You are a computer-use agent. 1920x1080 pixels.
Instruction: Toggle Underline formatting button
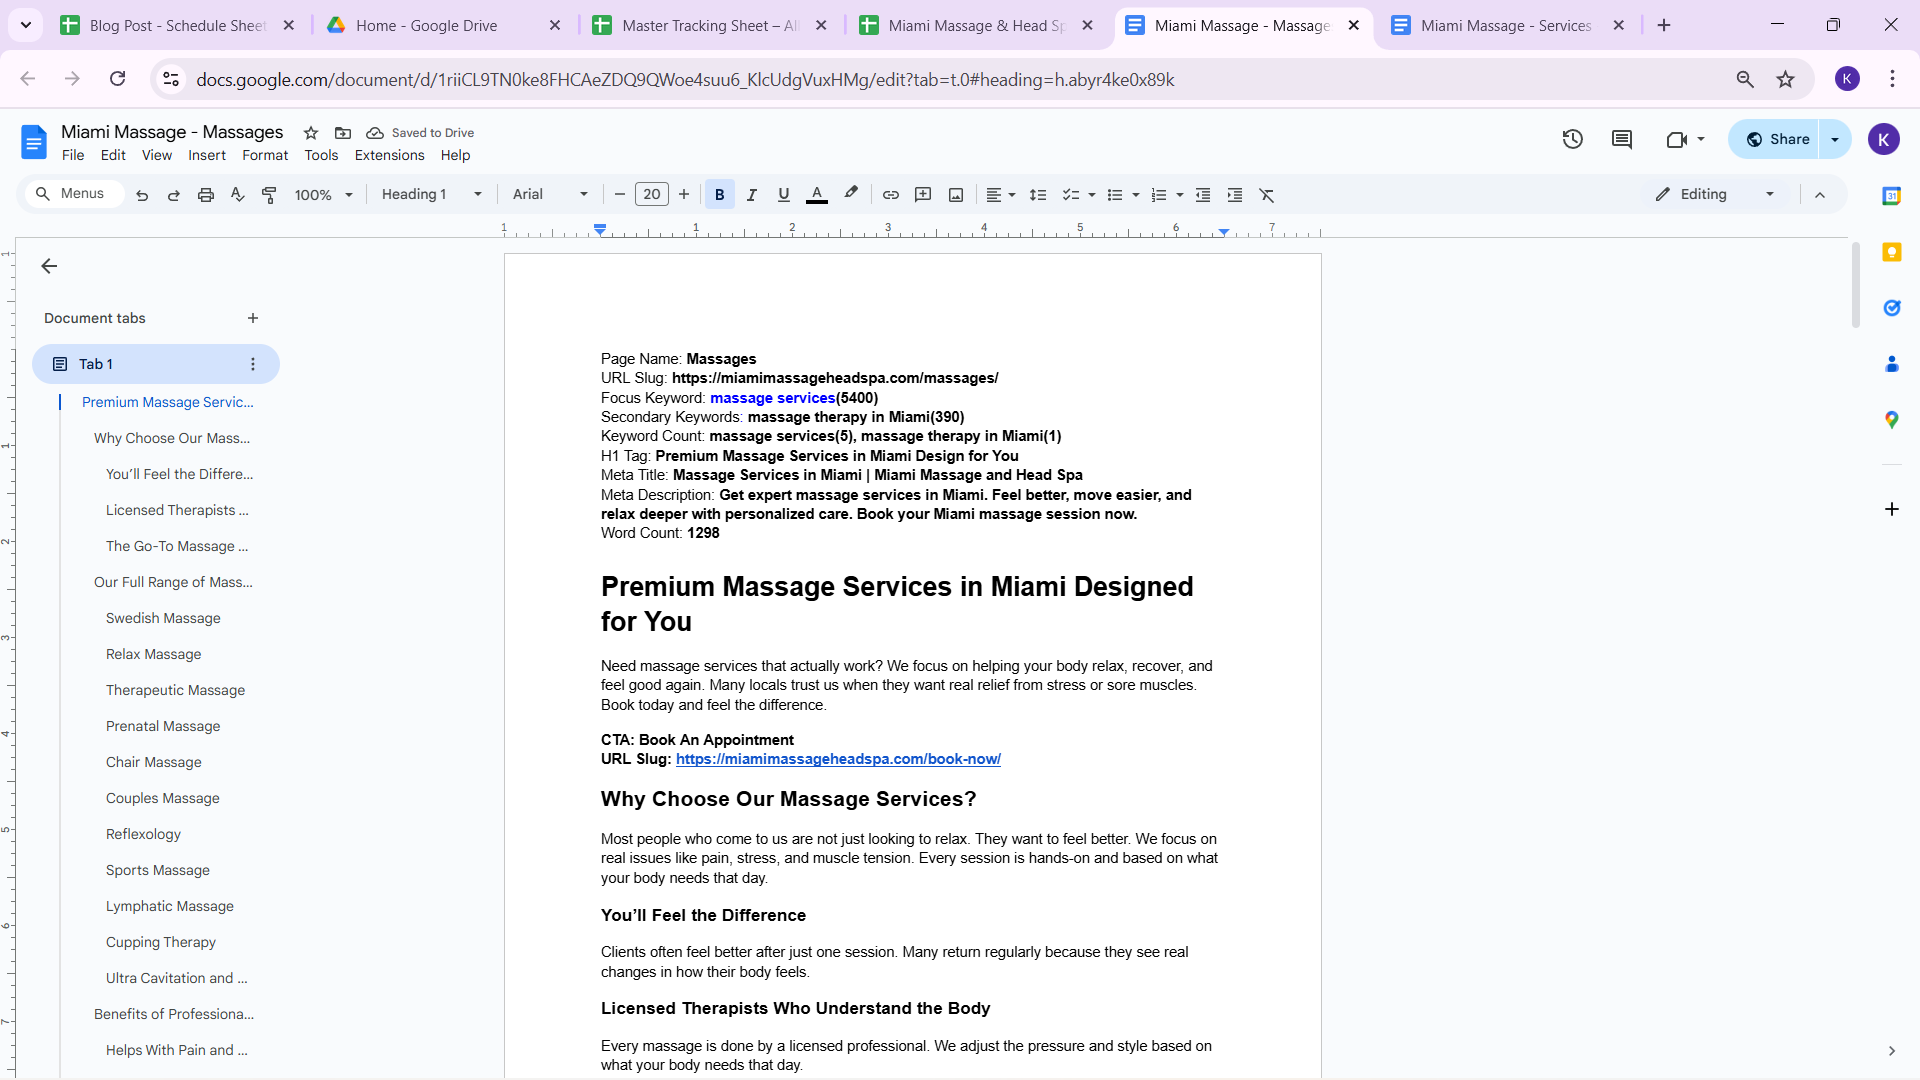[x=783, y=195]
